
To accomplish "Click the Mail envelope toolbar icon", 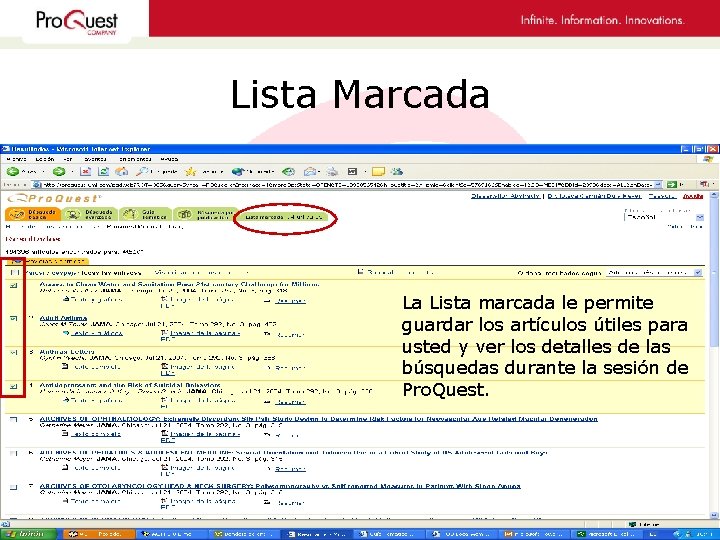I will tap(310, 172).
